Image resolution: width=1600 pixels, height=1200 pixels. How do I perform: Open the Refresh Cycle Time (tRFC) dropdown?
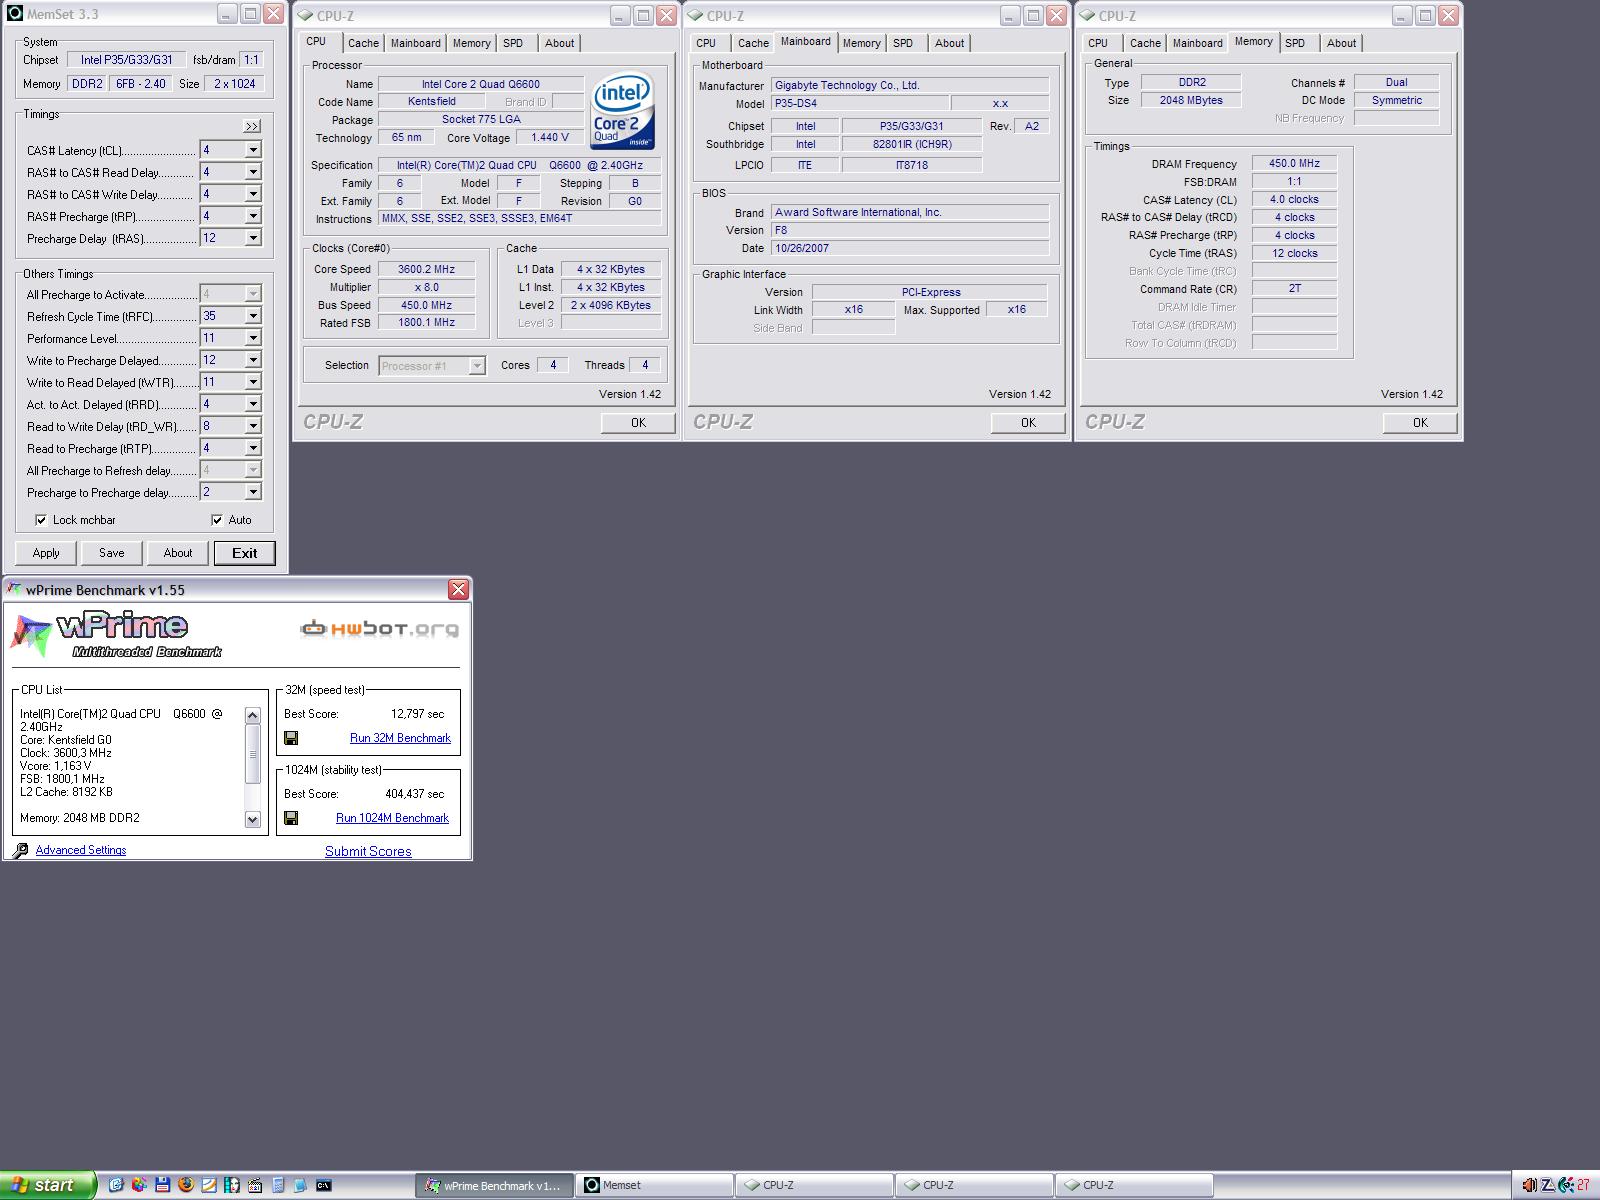click(x=253, y=316)
